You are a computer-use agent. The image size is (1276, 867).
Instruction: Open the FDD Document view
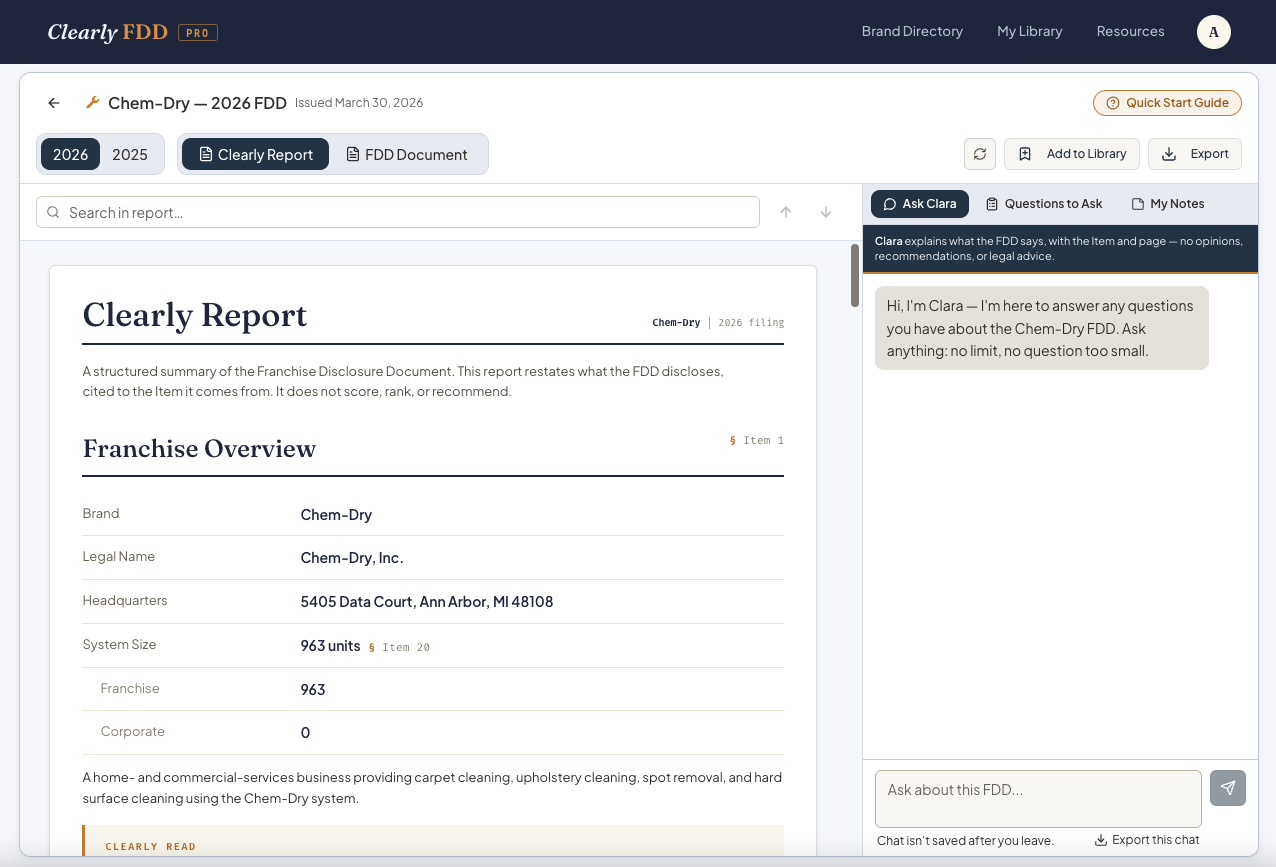pyautogui.click(x=407, y=154)
